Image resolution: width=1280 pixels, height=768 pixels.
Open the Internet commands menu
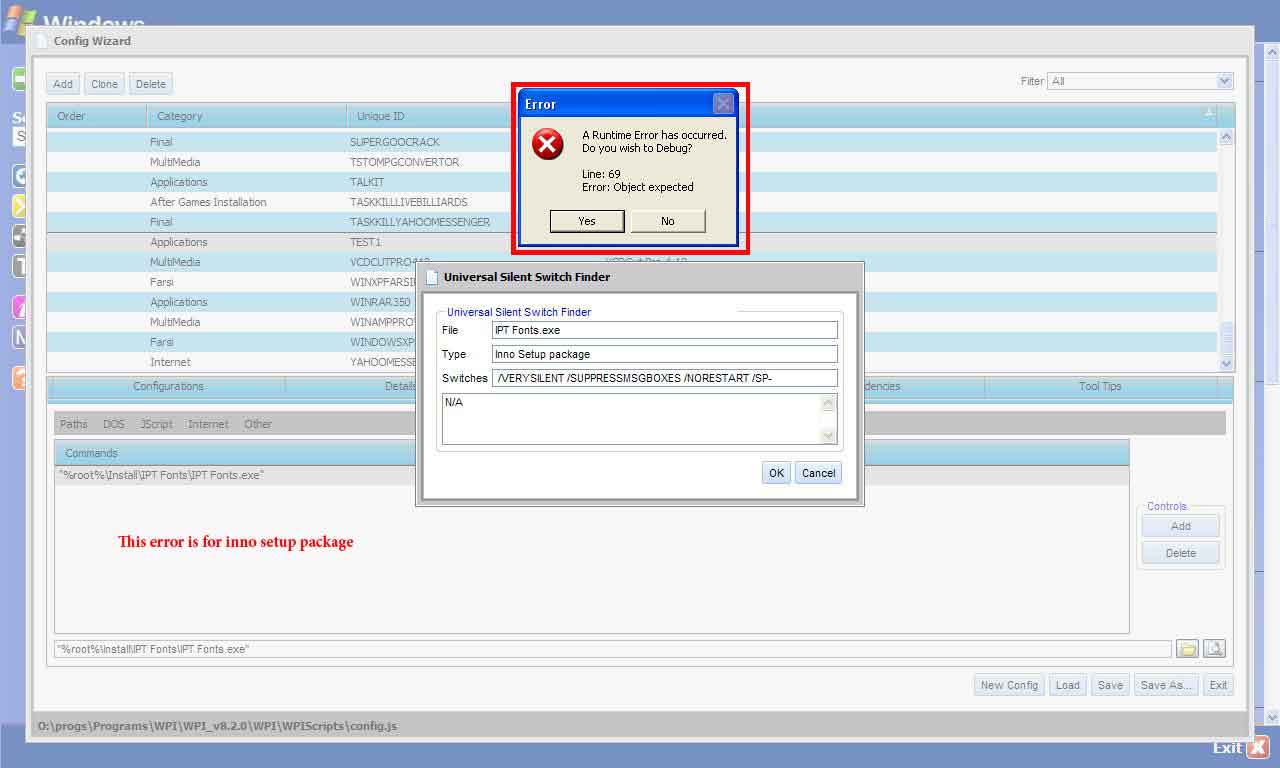tap(208, 424)
